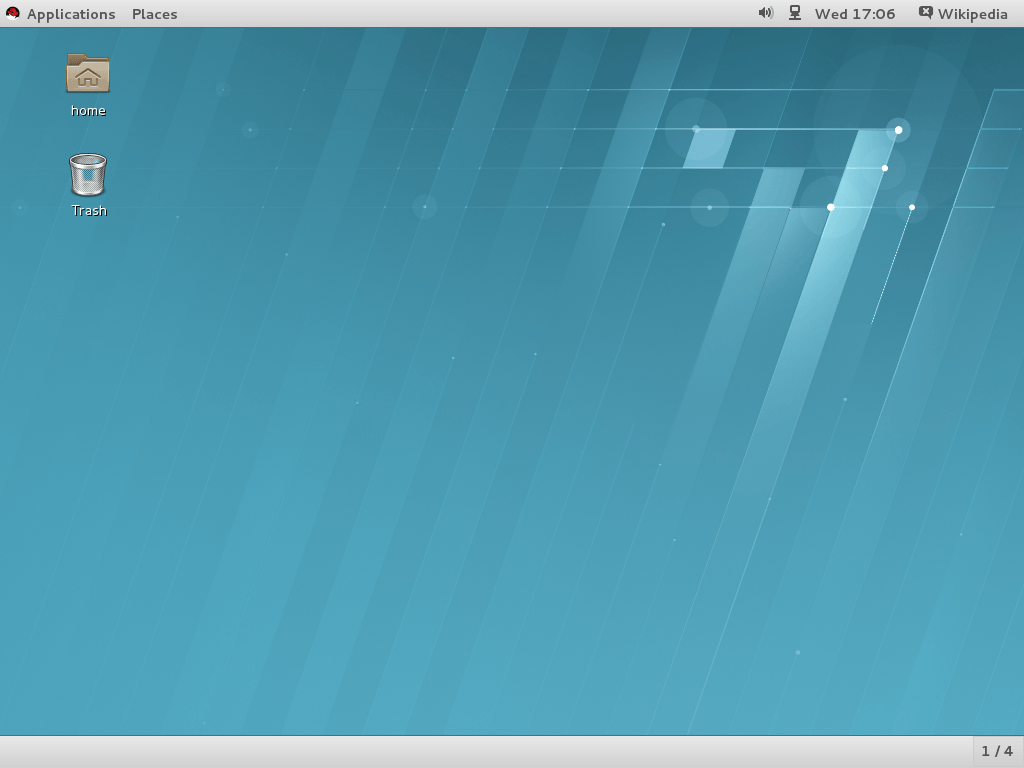1024x768 pixels.
Task: Click the largest white dot on wallpaper
Action: coord(898,130)
